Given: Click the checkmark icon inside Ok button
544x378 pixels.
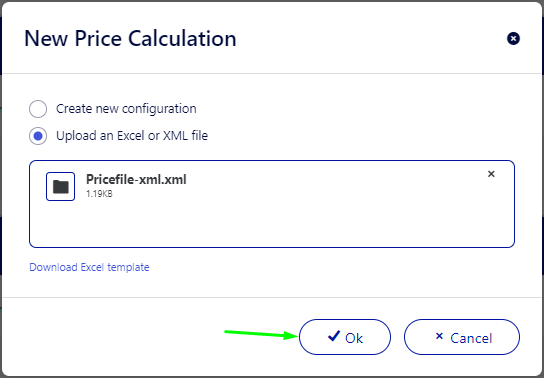Looking at the screenshot, I should (334, 336).
